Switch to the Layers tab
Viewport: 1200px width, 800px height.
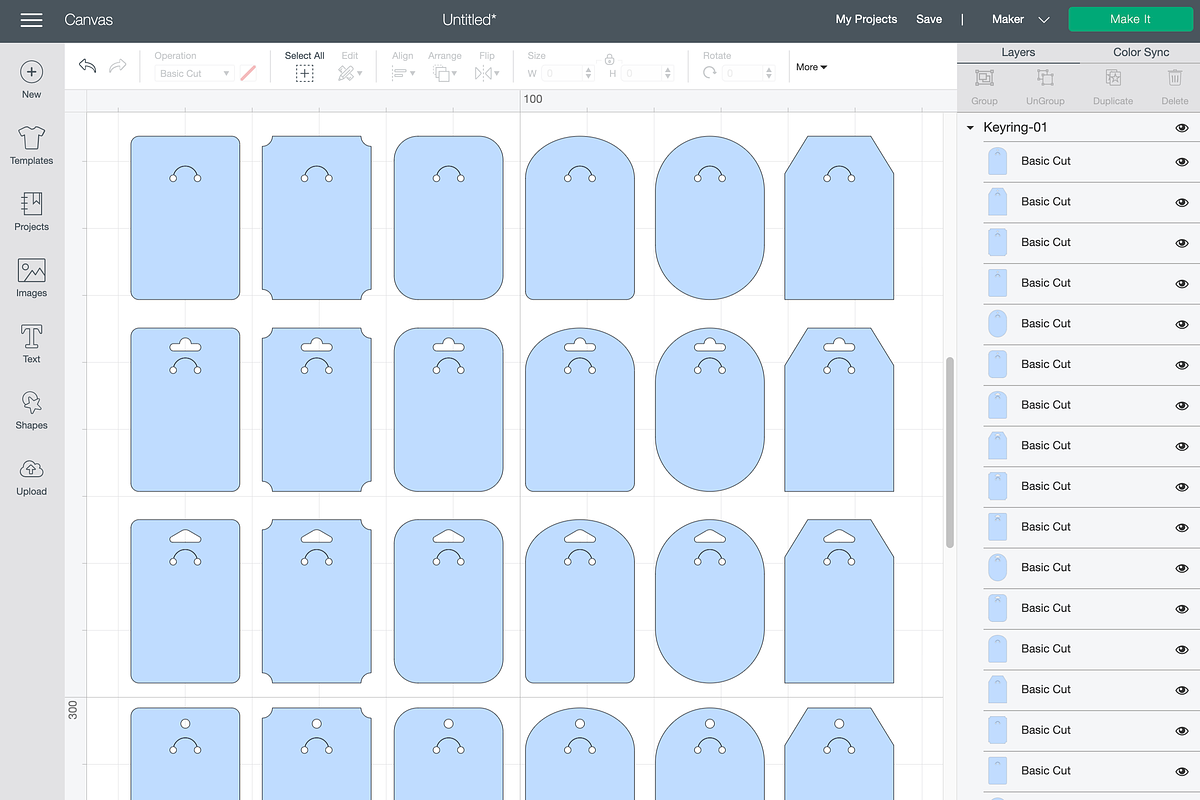[1018, 52]
